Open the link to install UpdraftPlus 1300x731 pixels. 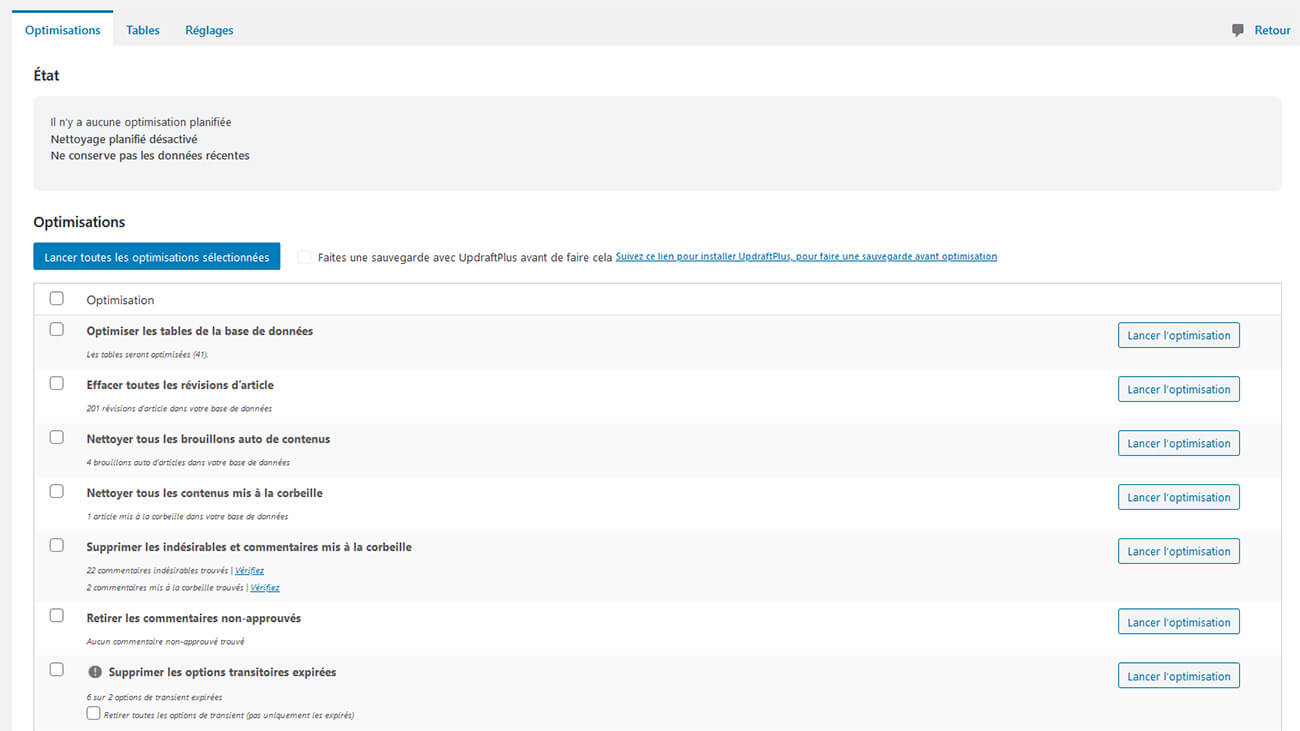[806, 257]
